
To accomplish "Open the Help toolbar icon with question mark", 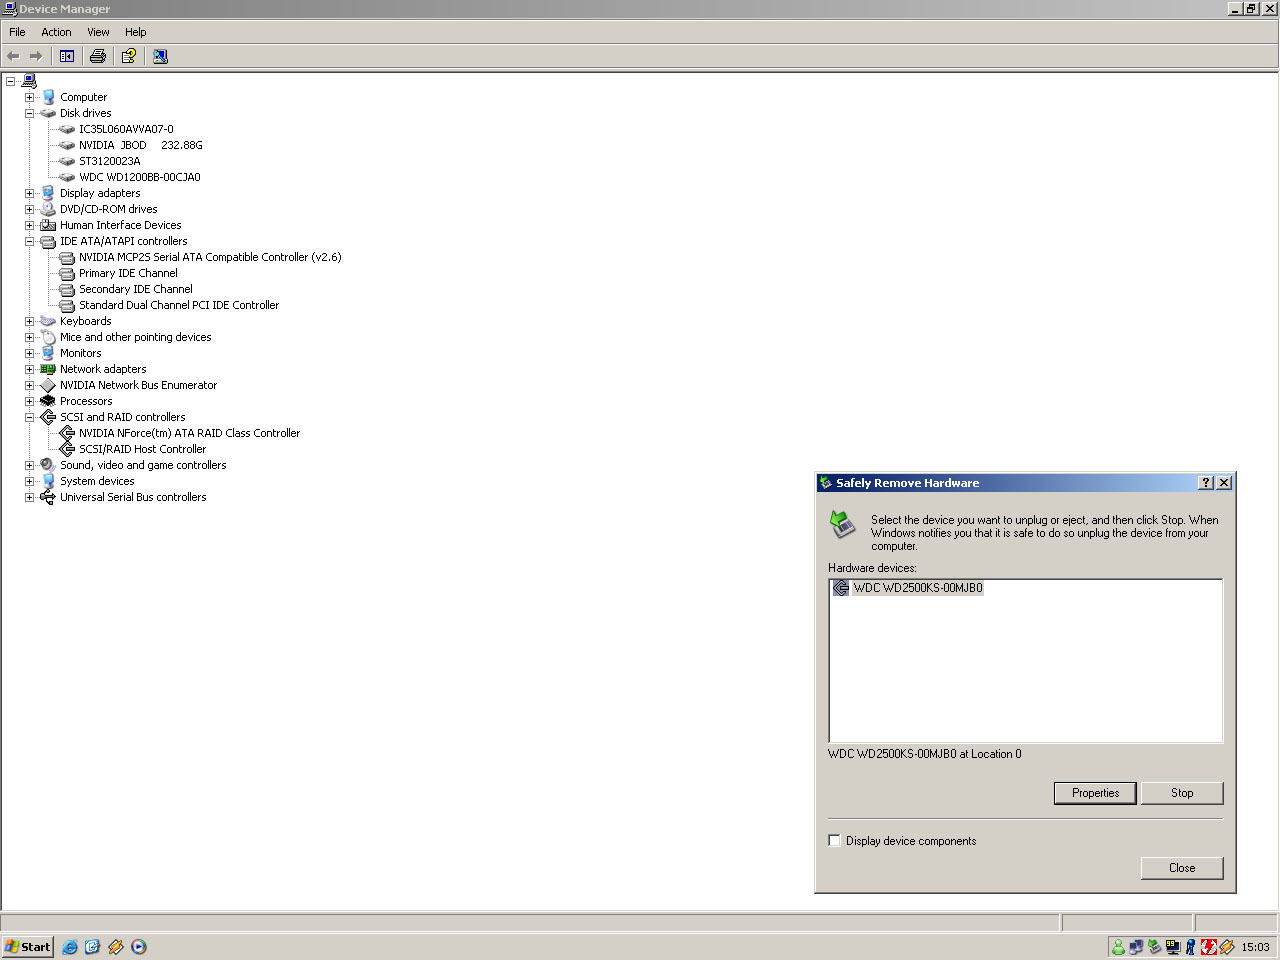I will pyautogui.click(x=129, y=56).
